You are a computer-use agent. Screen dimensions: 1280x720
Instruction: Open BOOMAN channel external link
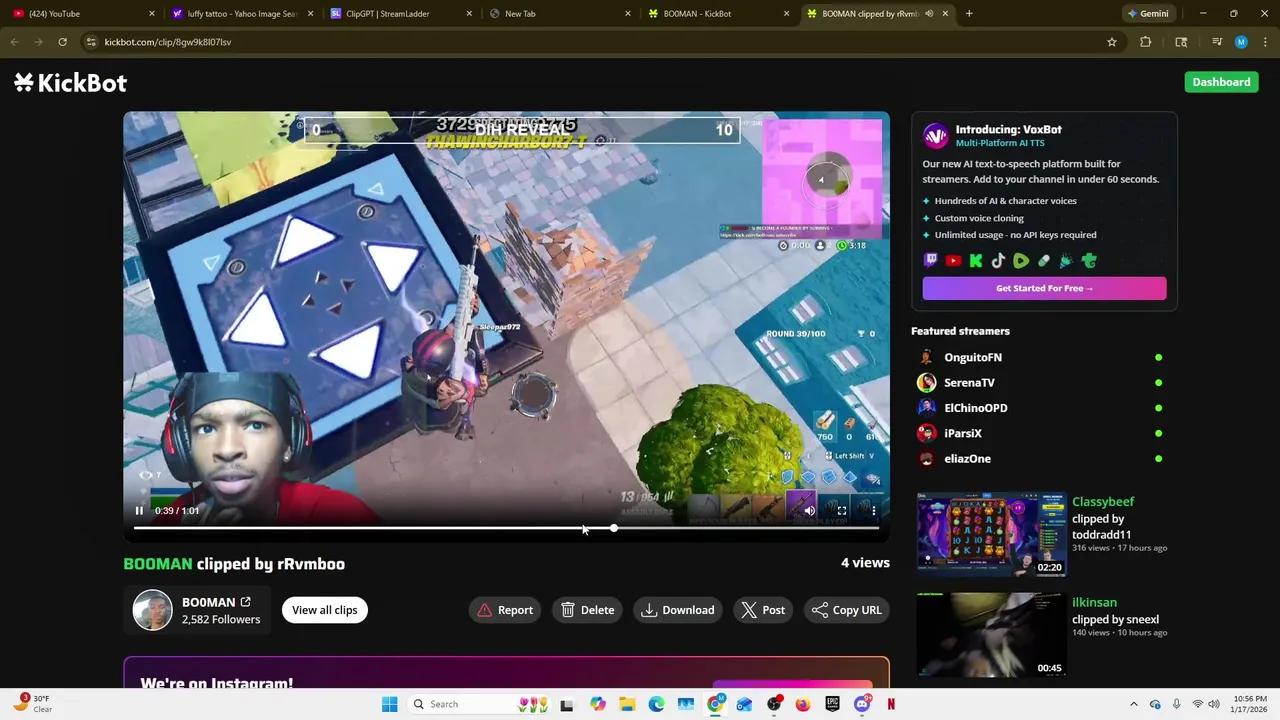[245, 602]
